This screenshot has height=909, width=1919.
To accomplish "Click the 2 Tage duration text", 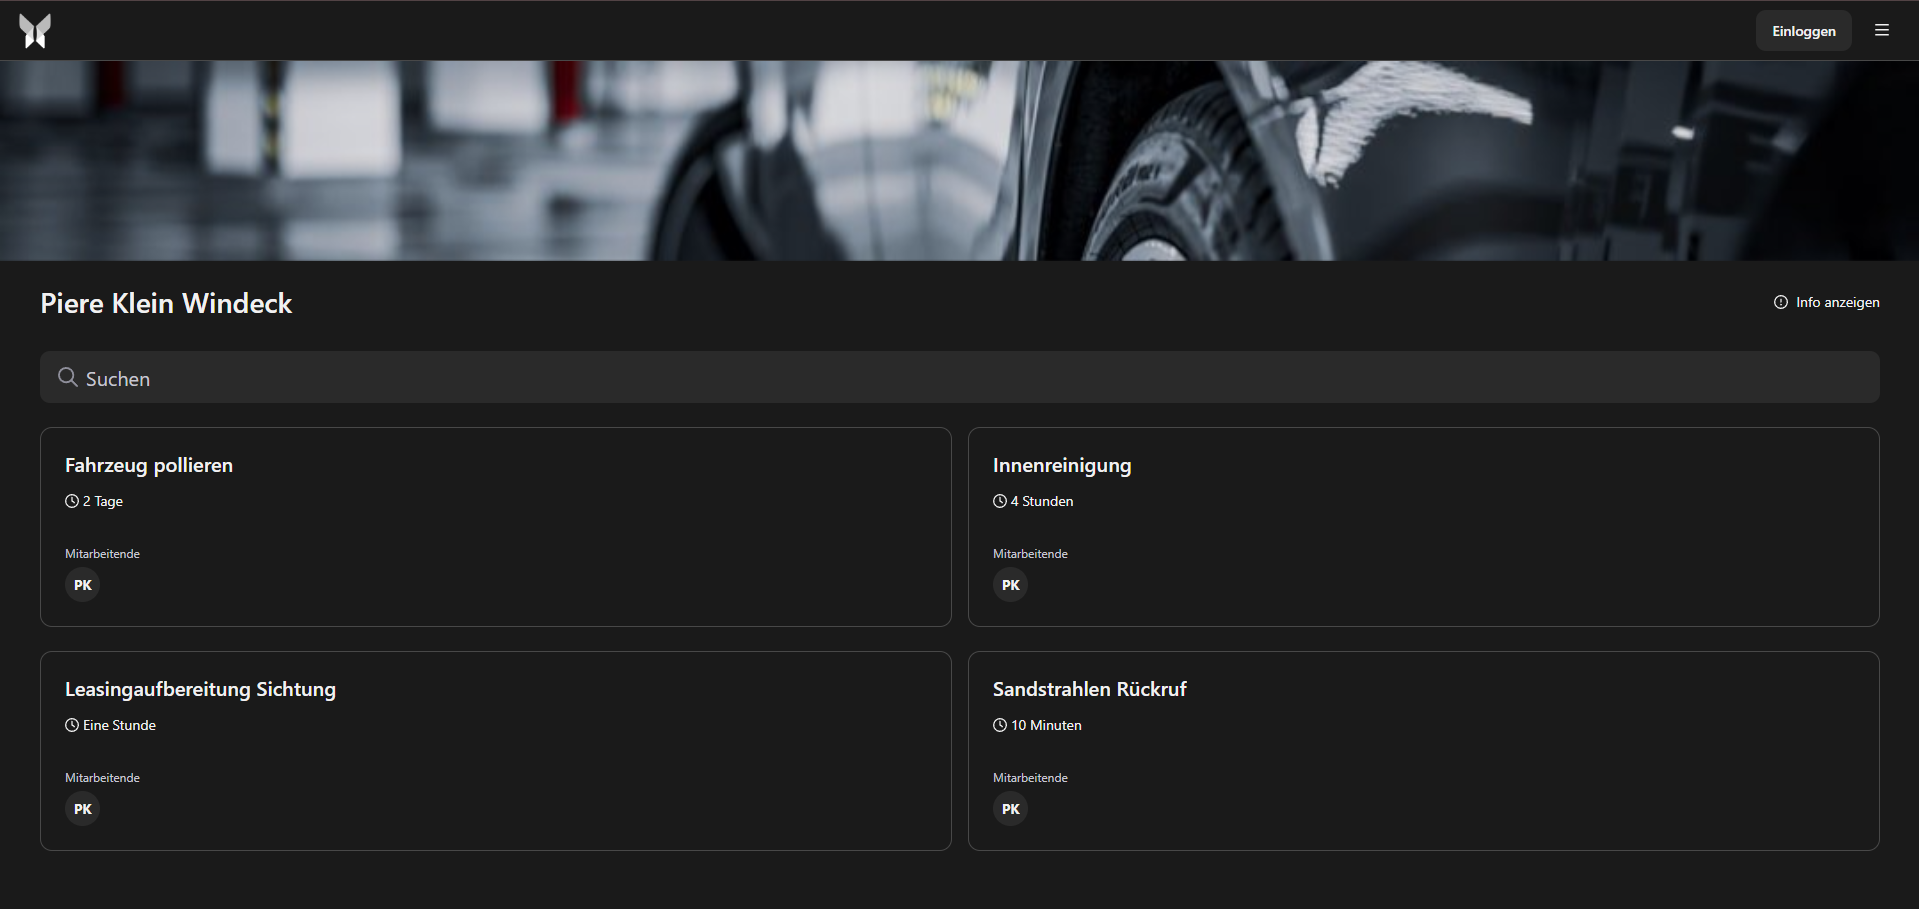I will pyautogui.click(x=103, y=501).
